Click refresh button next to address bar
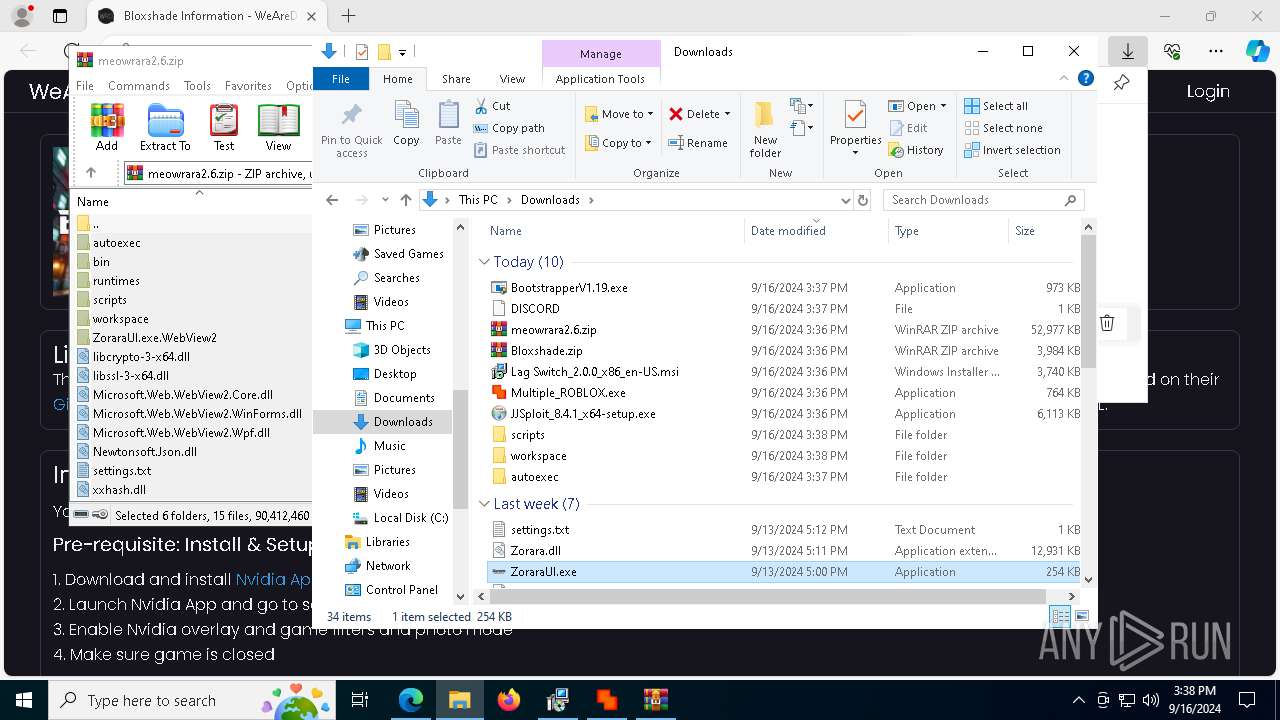1280x720 pixels. click(864, 200)
